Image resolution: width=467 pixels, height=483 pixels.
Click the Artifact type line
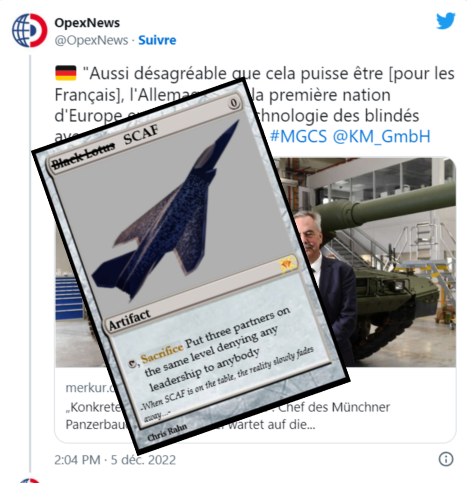point(130,320)
